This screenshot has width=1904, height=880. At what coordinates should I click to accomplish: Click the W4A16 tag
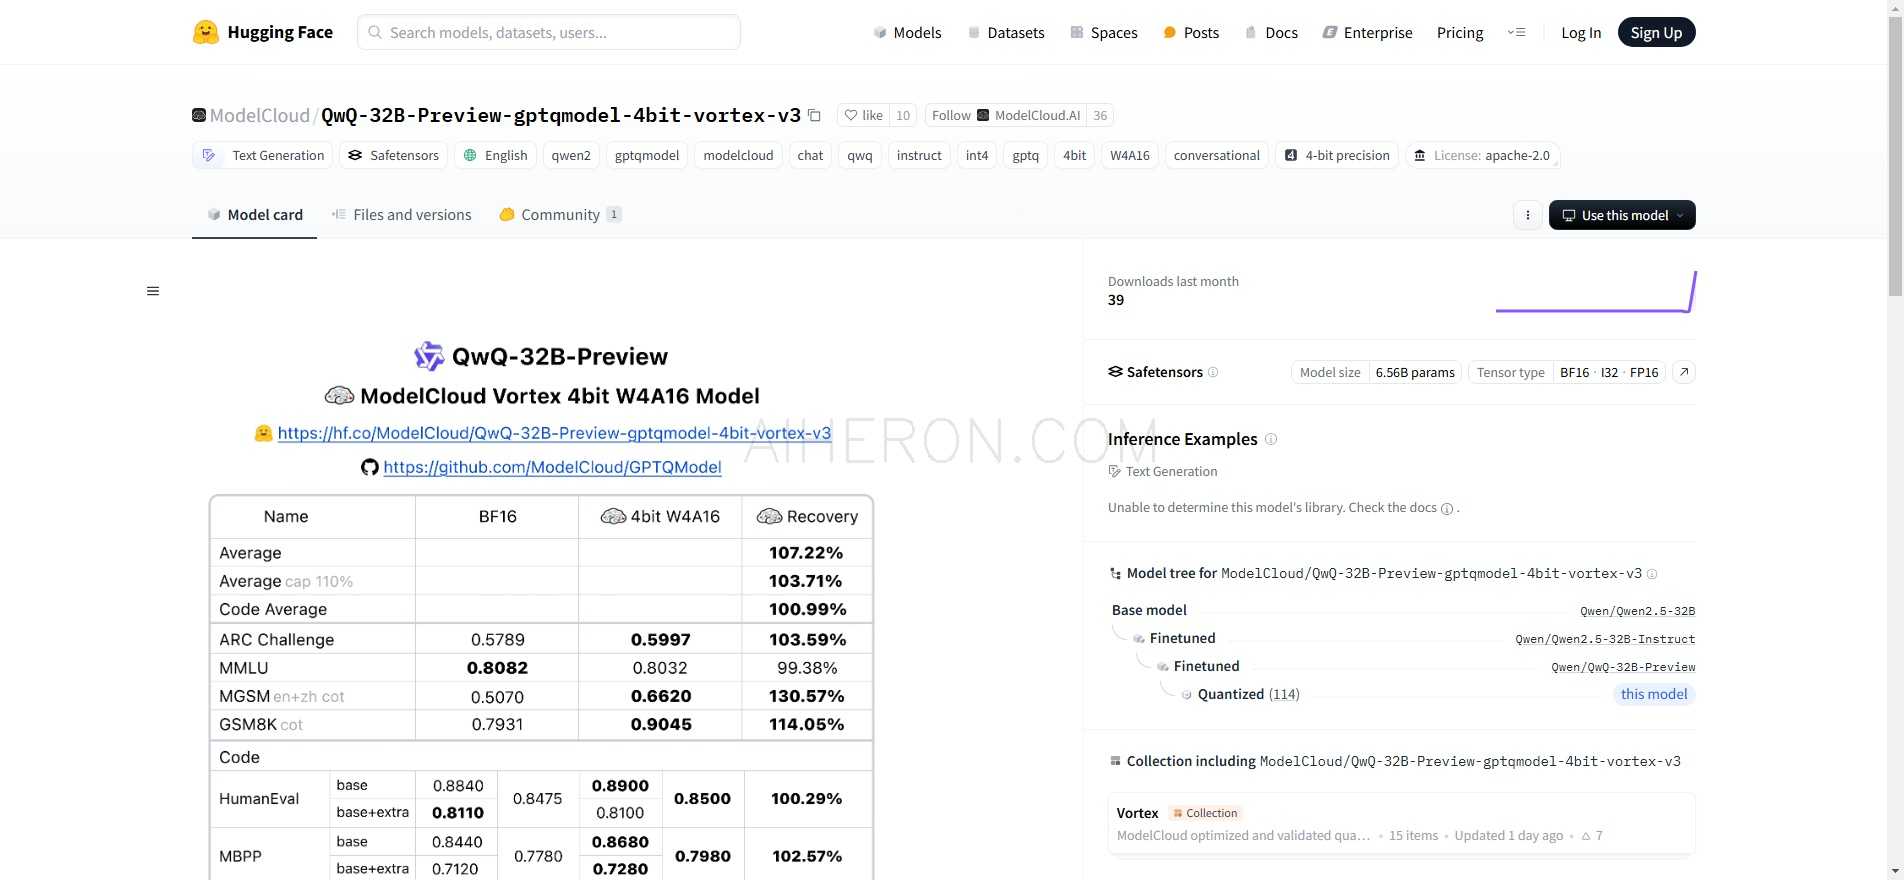tap(1130, 155)
